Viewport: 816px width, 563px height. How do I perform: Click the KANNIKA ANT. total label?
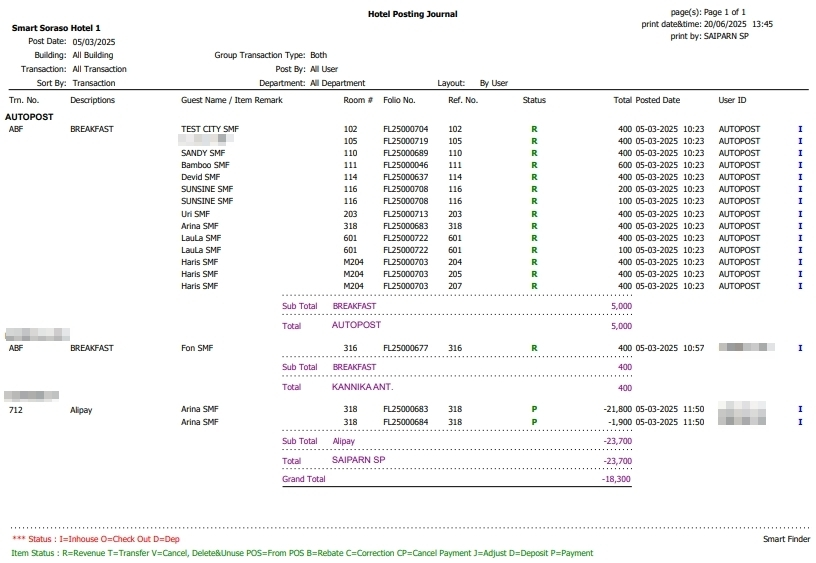[362, 387]
